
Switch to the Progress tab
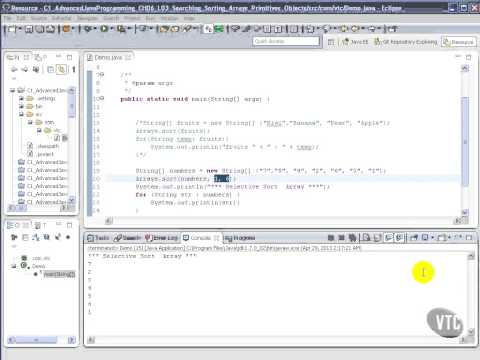click(240, 238)
